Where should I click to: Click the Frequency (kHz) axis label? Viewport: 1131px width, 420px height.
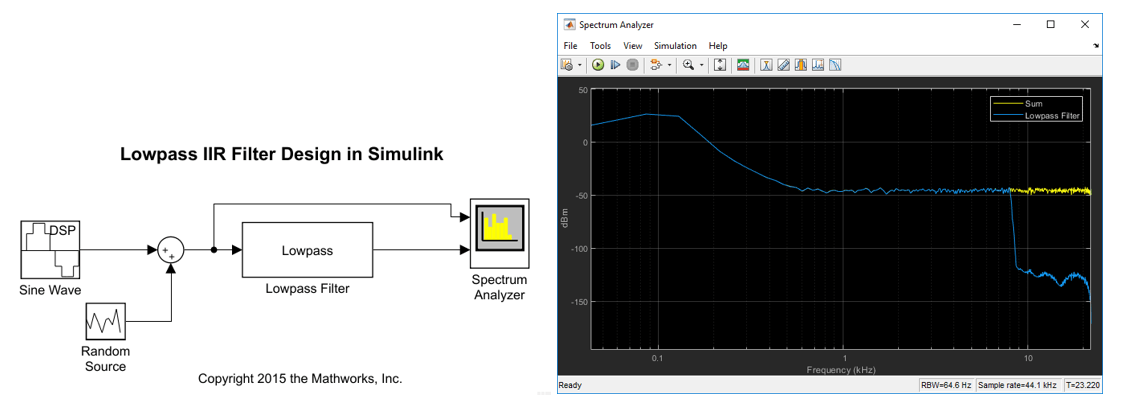coord(841,370)
